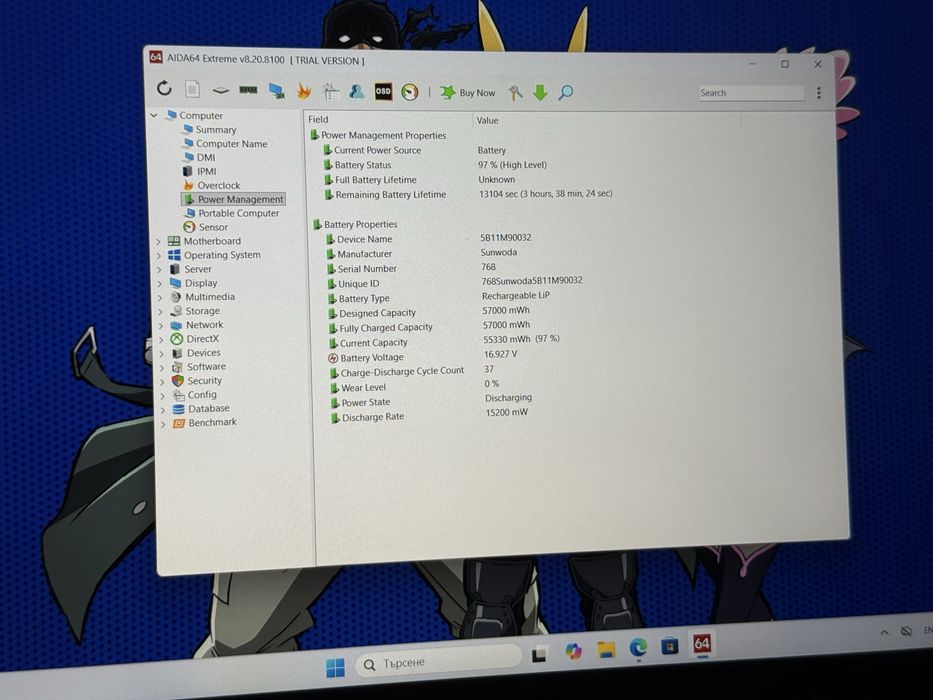
Task: Expand the Multimedia node
Action: pyautogui.click(x=159, y=297)
